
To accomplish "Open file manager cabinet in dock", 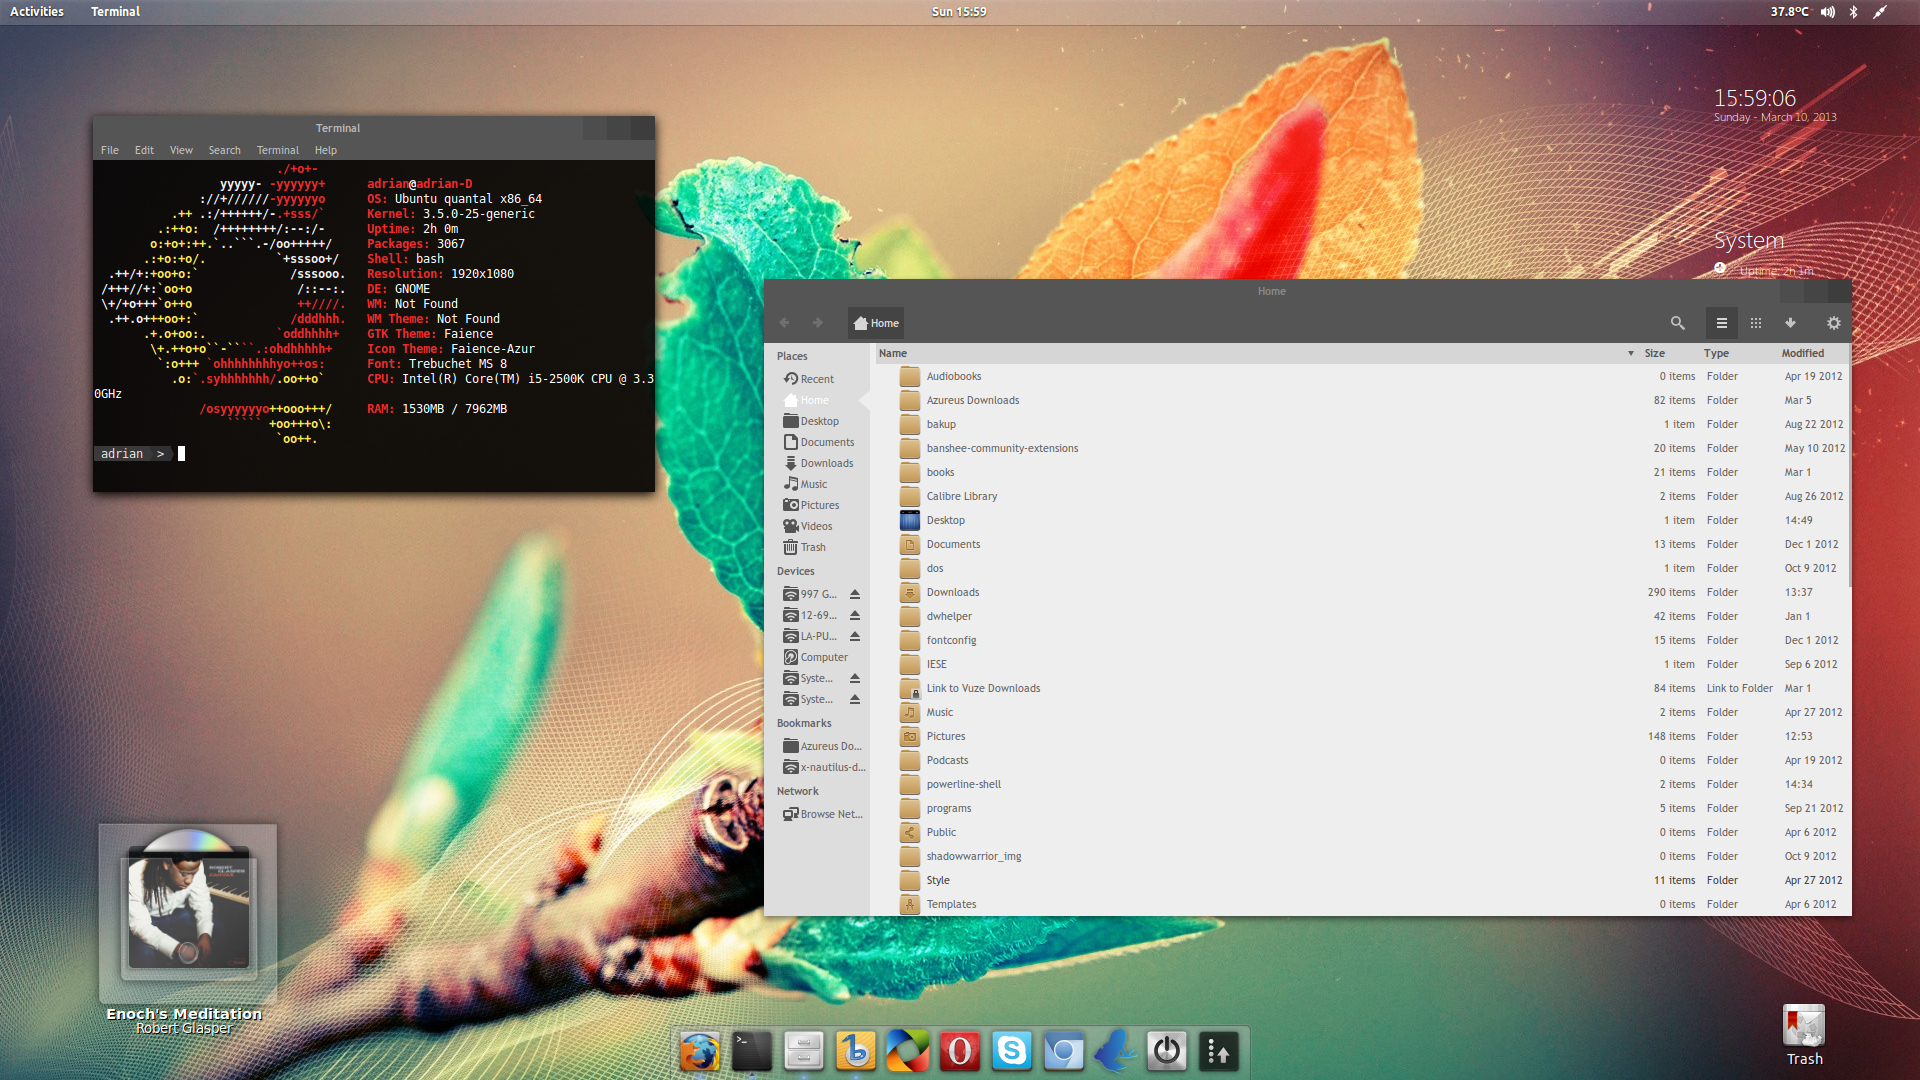I will (x=804, y=1052).
